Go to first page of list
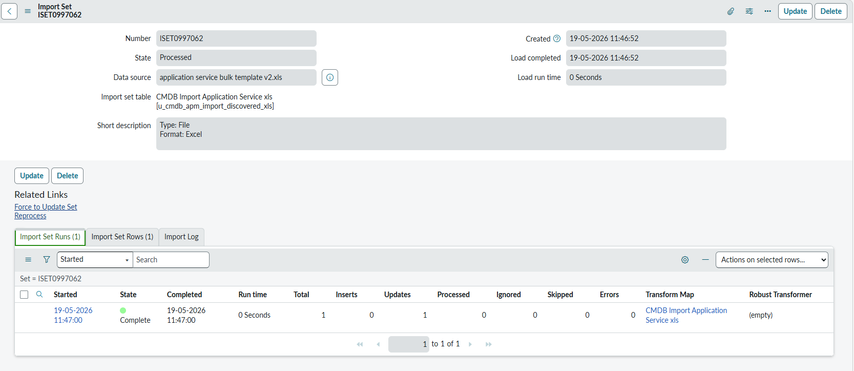Viewport: 854px width, 371px height. 360,344
